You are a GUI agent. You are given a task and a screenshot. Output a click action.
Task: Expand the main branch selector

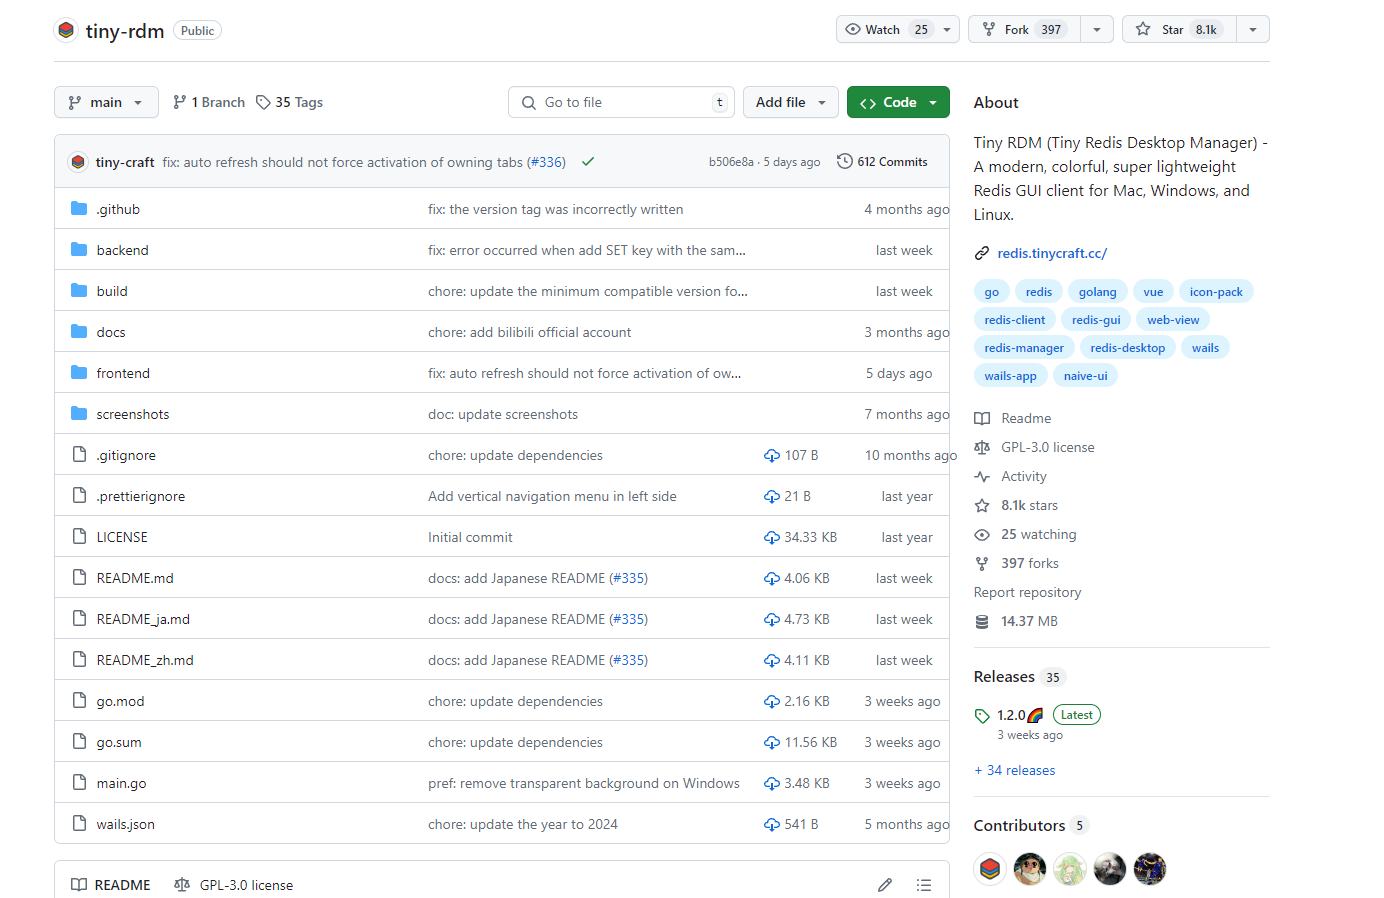coord(106,102)
